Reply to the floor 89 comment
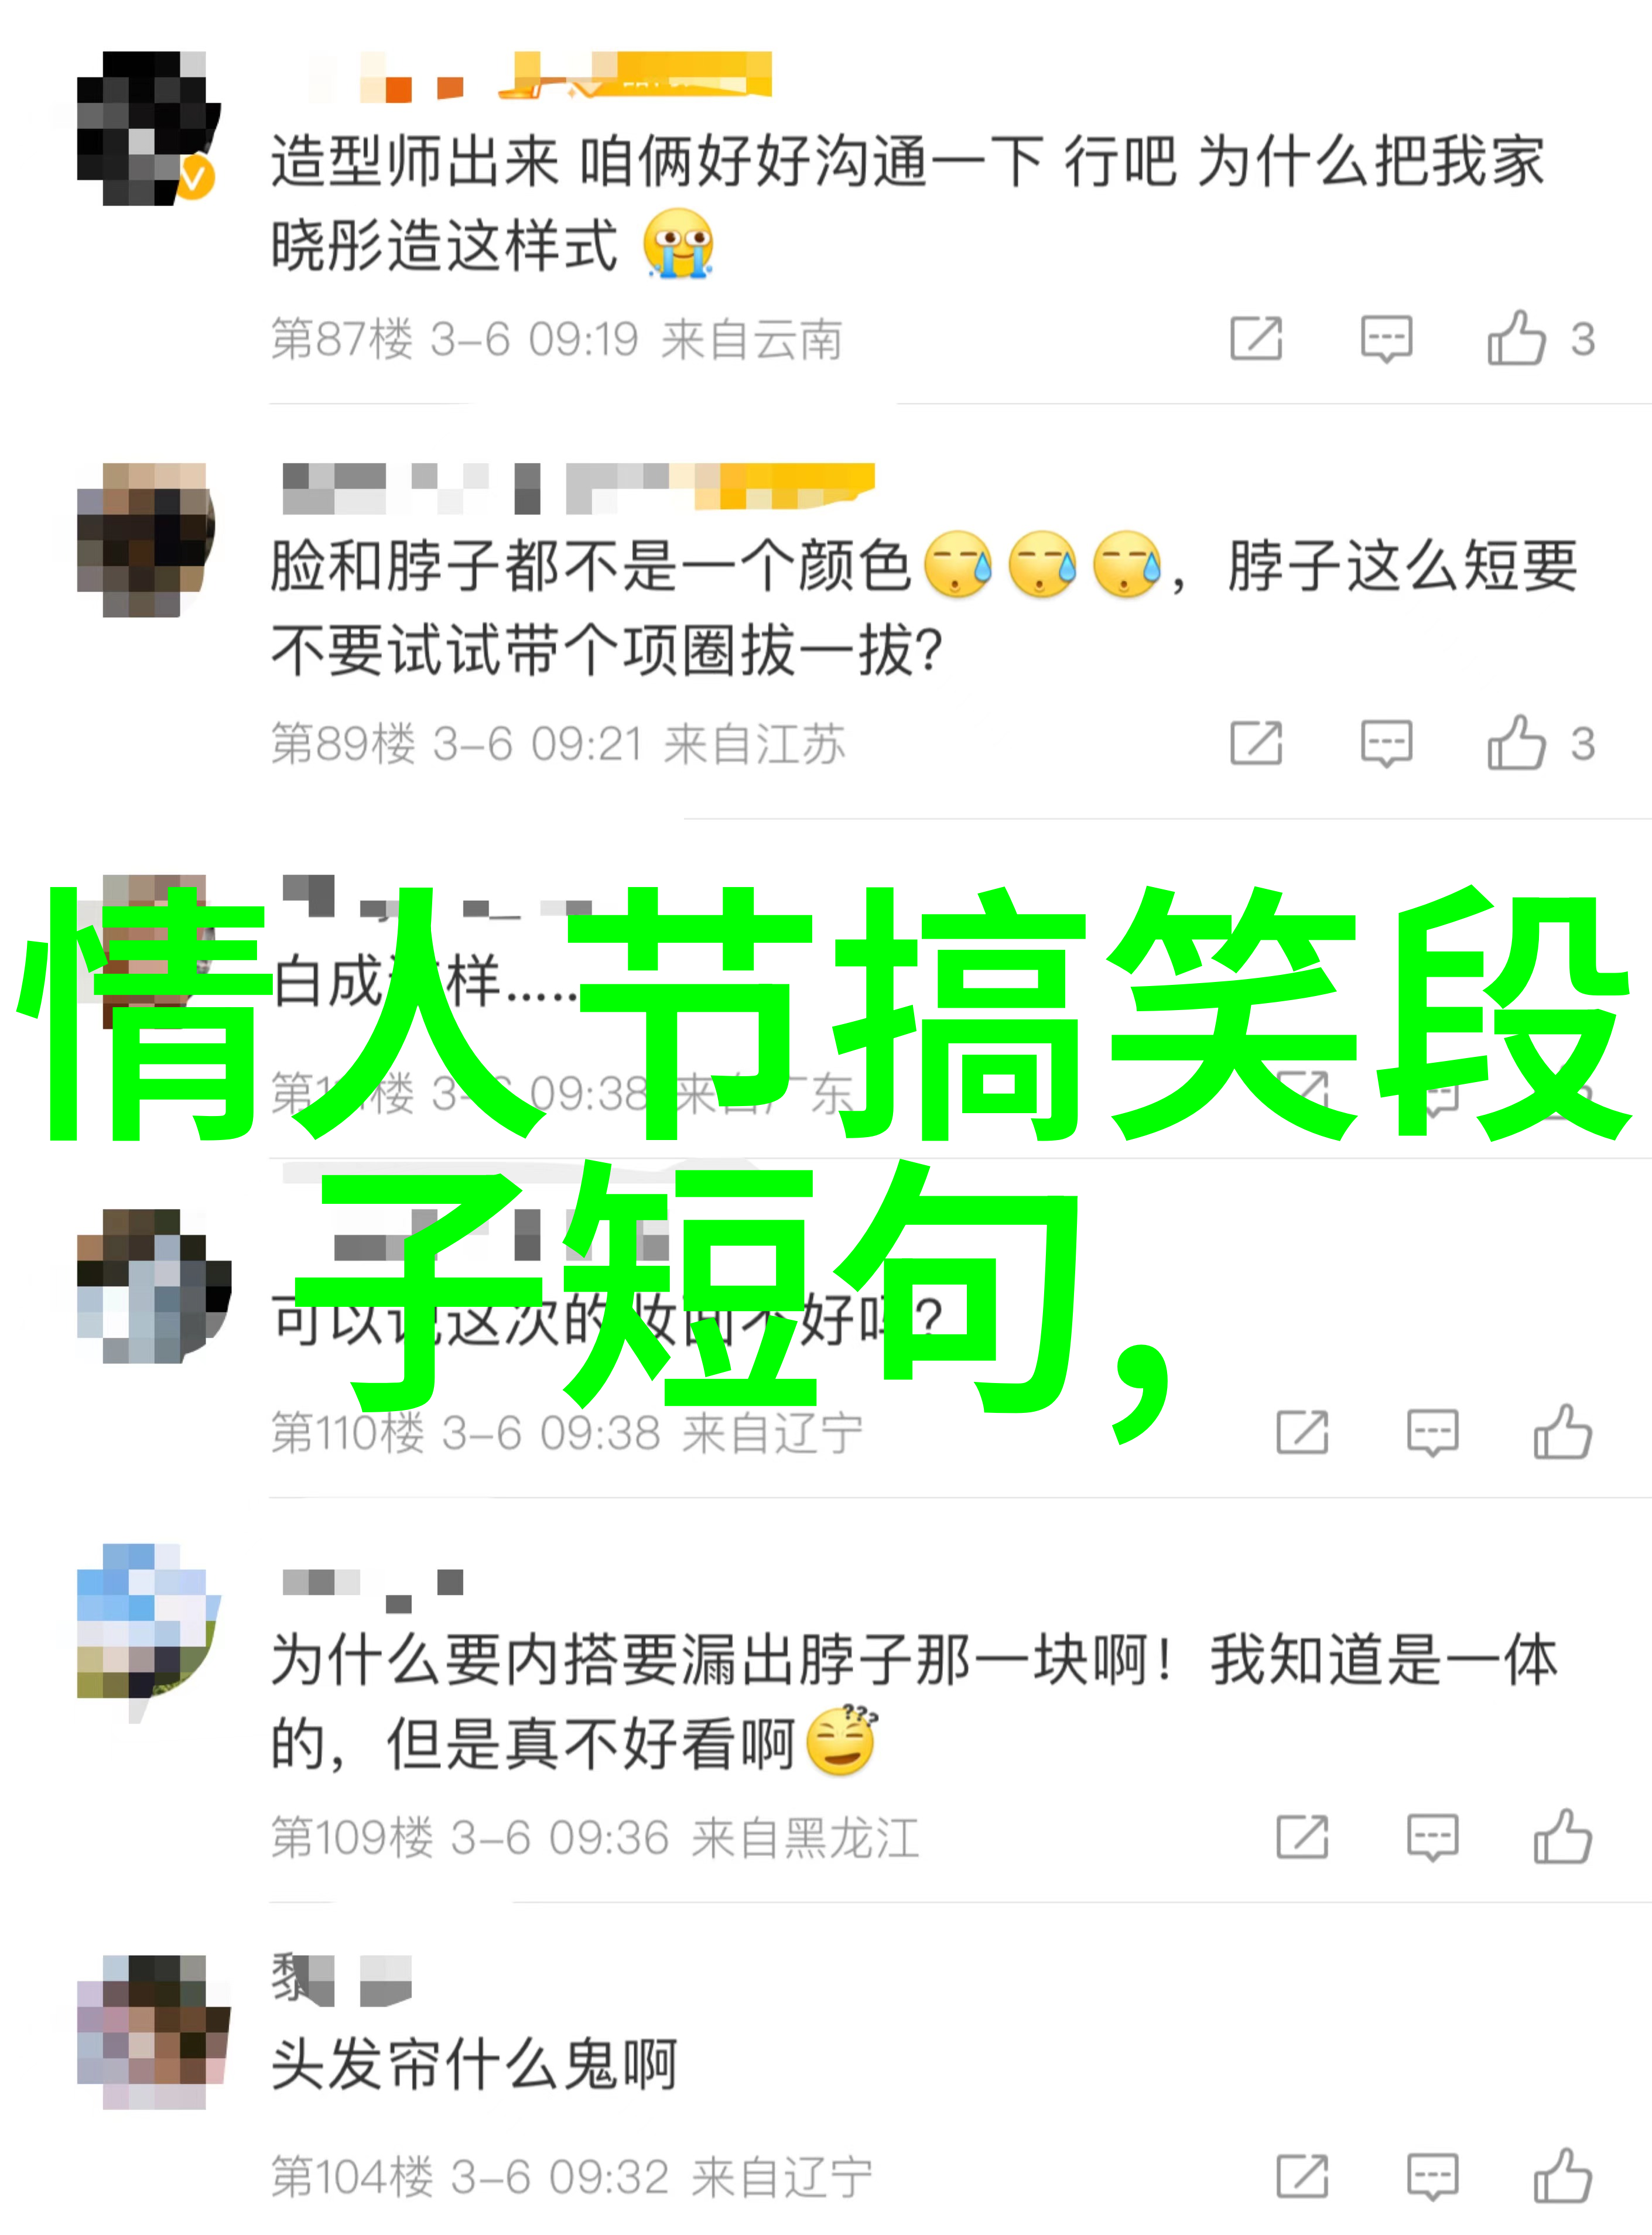 pos(1386,743)
